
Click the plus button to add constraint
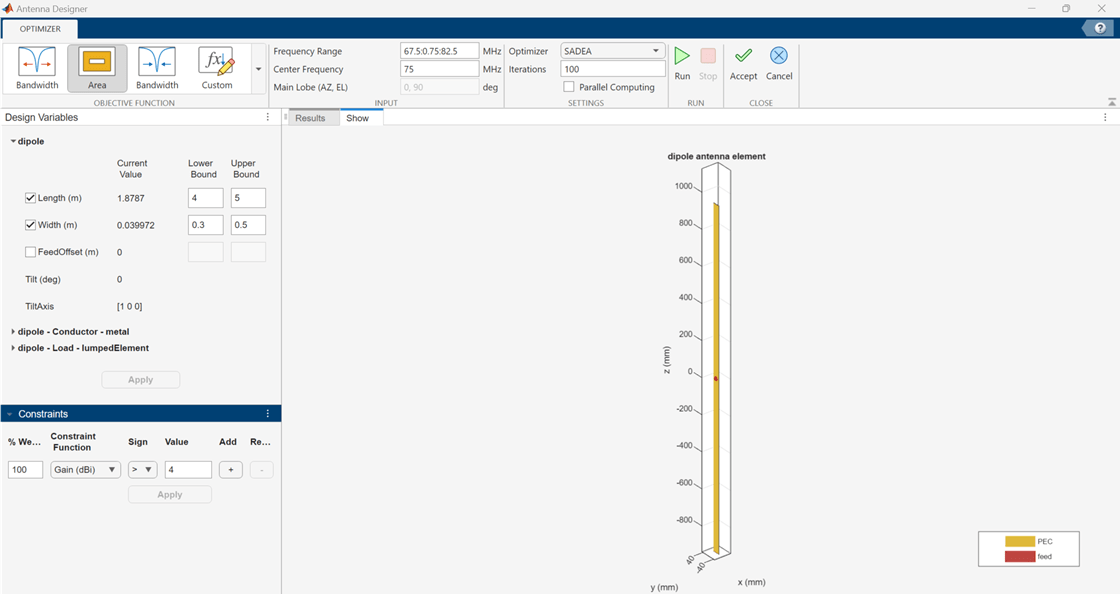pyautogui.click(x=231, y=470)
